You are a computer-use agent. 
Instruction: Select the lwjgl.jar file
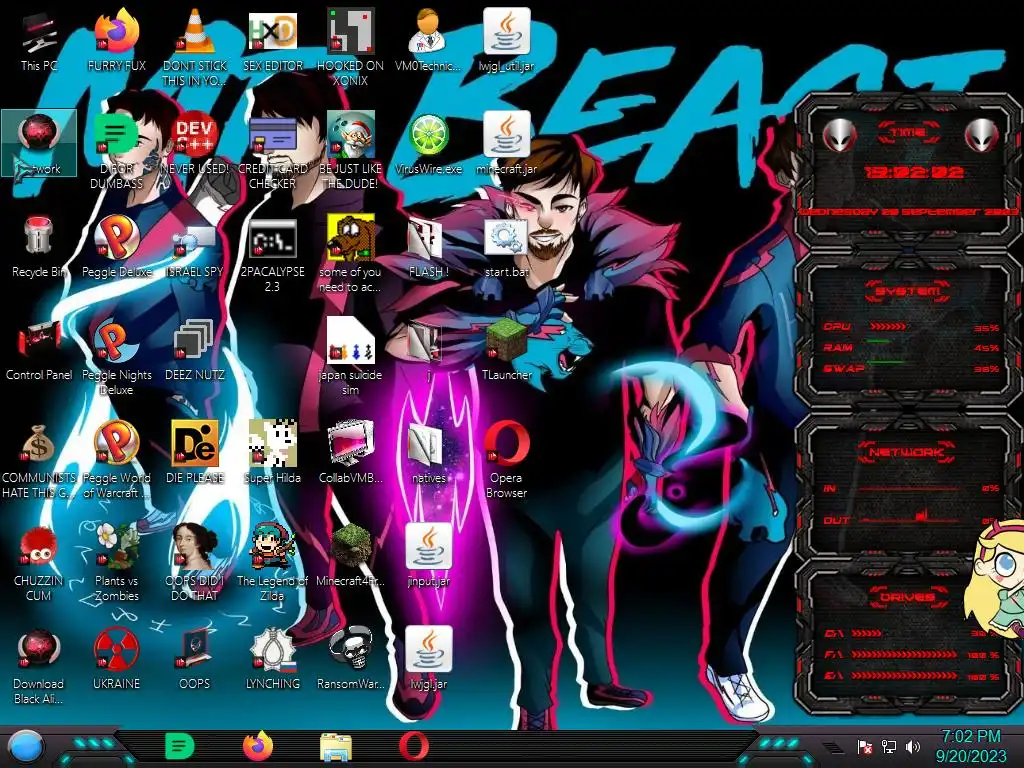click(428, 658)
